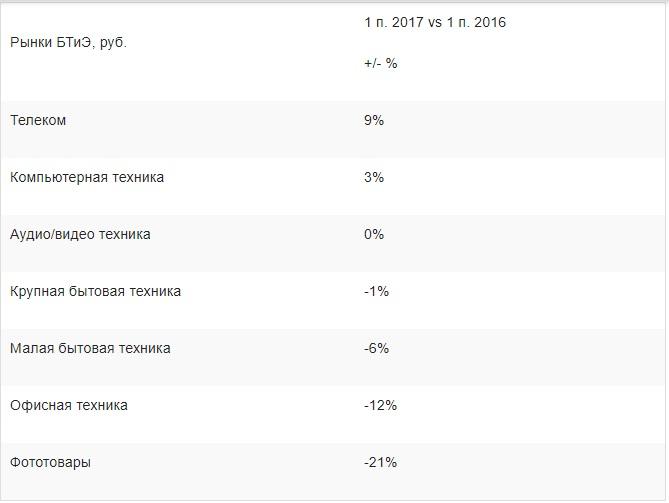This screenshot has height=503, width=669.
Task: Select '1 п. 2016' in column header
Action: (x=477, y=23)
